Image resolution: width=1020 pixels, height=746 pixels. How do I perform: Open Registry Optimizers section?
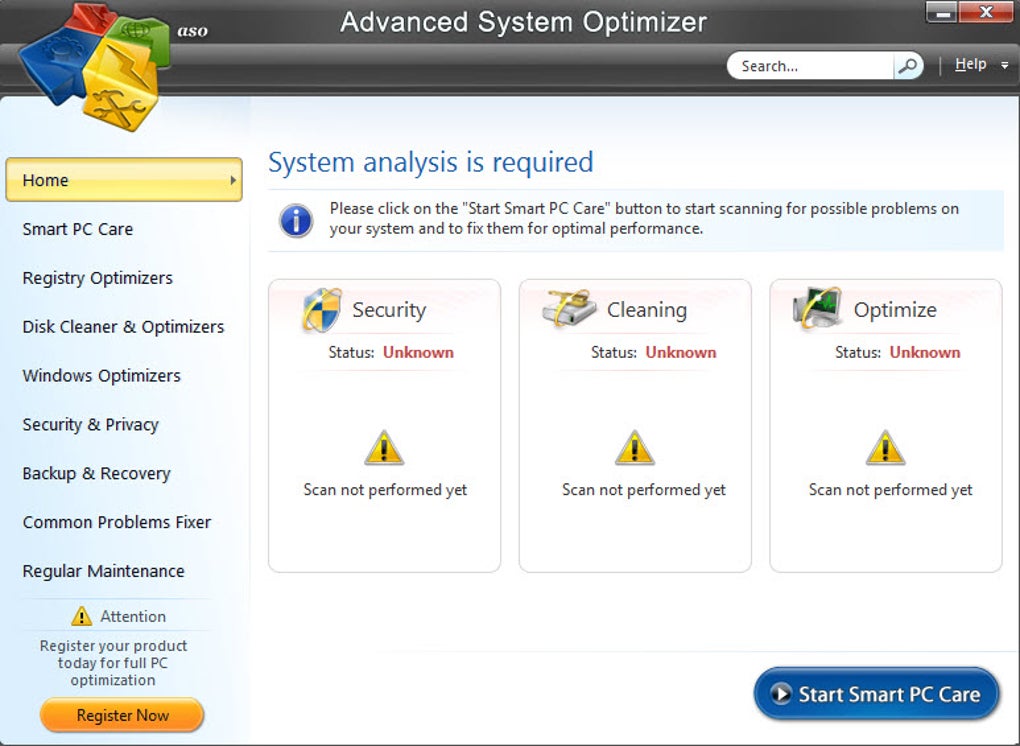(98, 278)
